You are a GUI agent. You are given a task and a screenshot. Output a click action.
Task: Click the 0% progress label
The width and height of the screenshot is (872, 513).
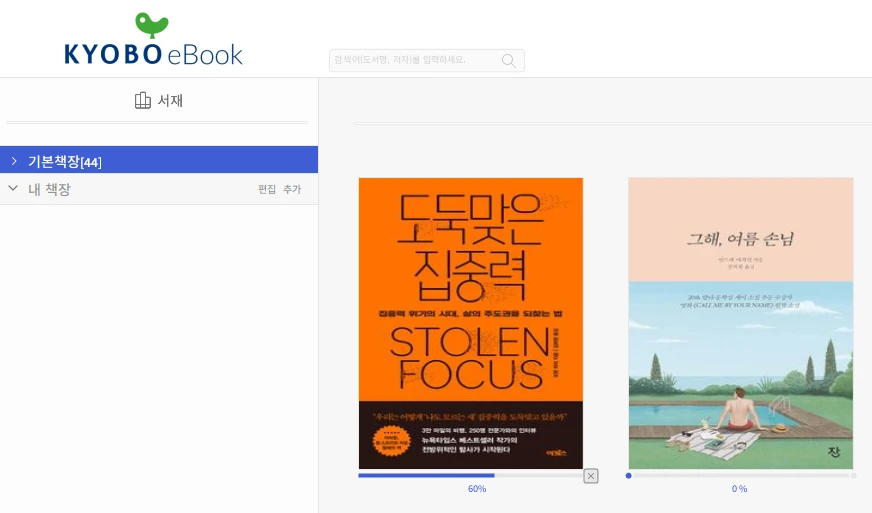[x=739, y=489]
